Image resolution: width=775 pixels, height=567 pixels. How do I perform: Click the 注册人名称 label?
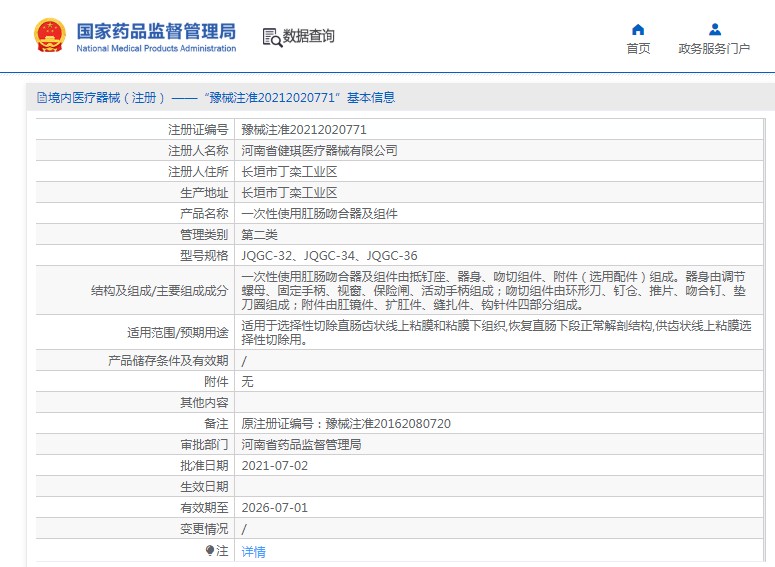pyautogui.click(x=198, y=150)
